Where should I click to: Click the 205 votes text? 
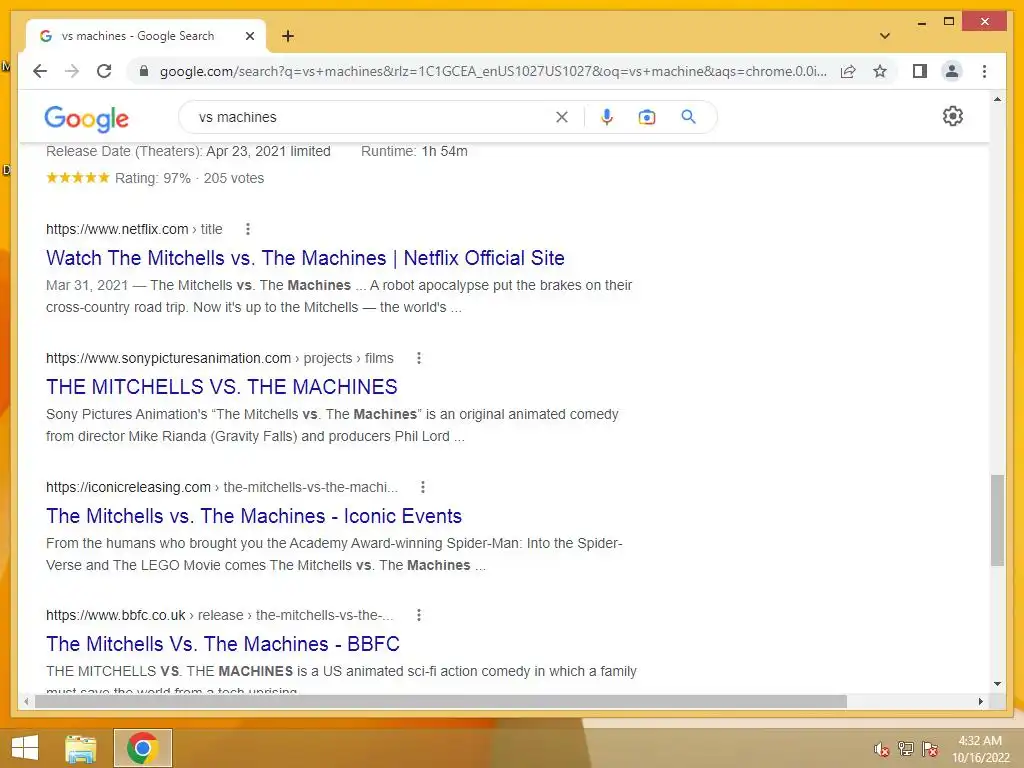point(234,178)
